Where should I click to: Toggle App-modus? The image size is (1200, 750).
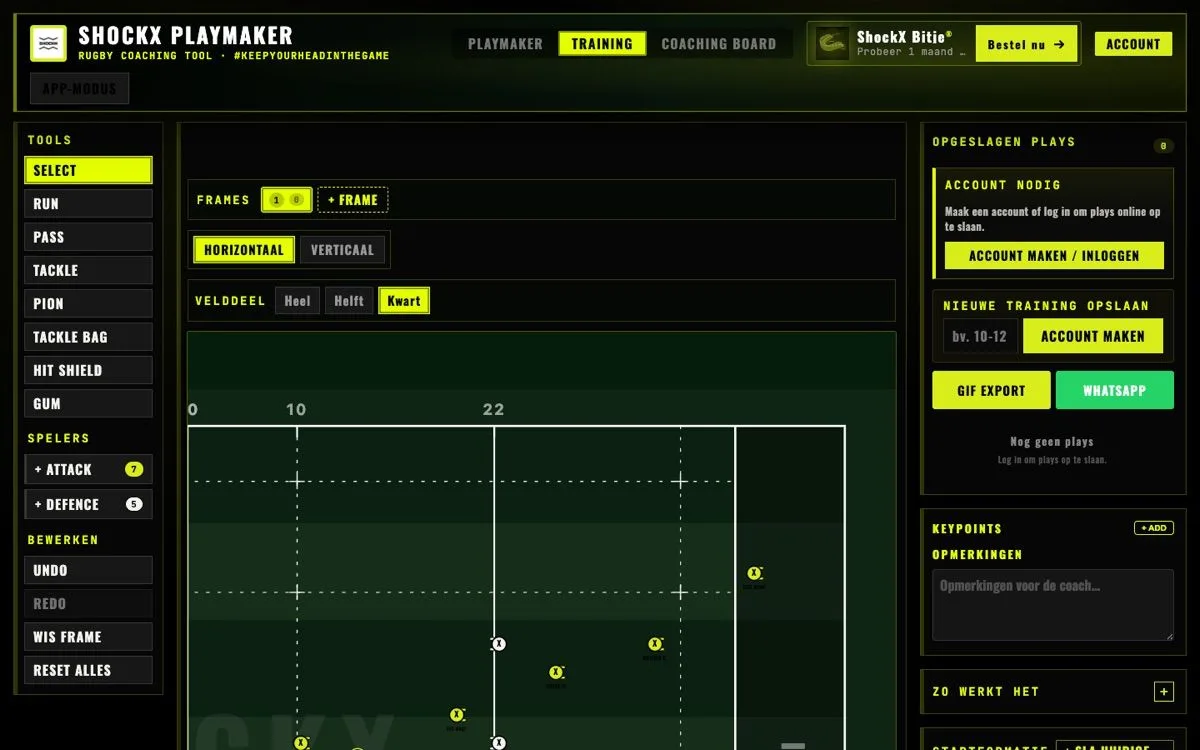click(x=79, y=88)
